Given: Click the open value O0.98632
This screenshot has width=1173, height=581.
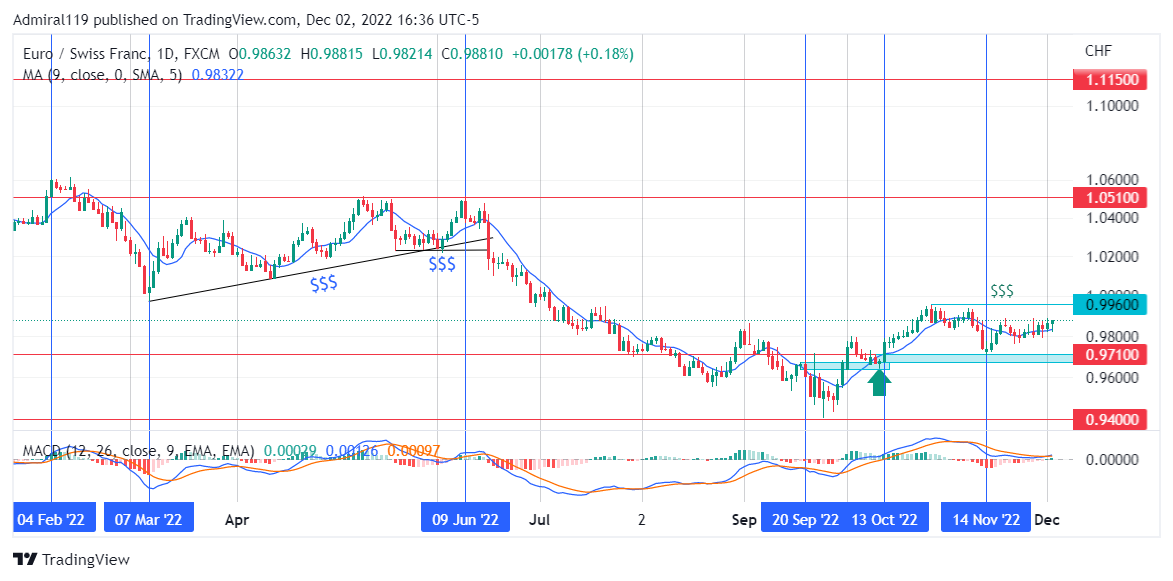Looking at the screenshot, I should pyautogui.click(x=260, y=54).
